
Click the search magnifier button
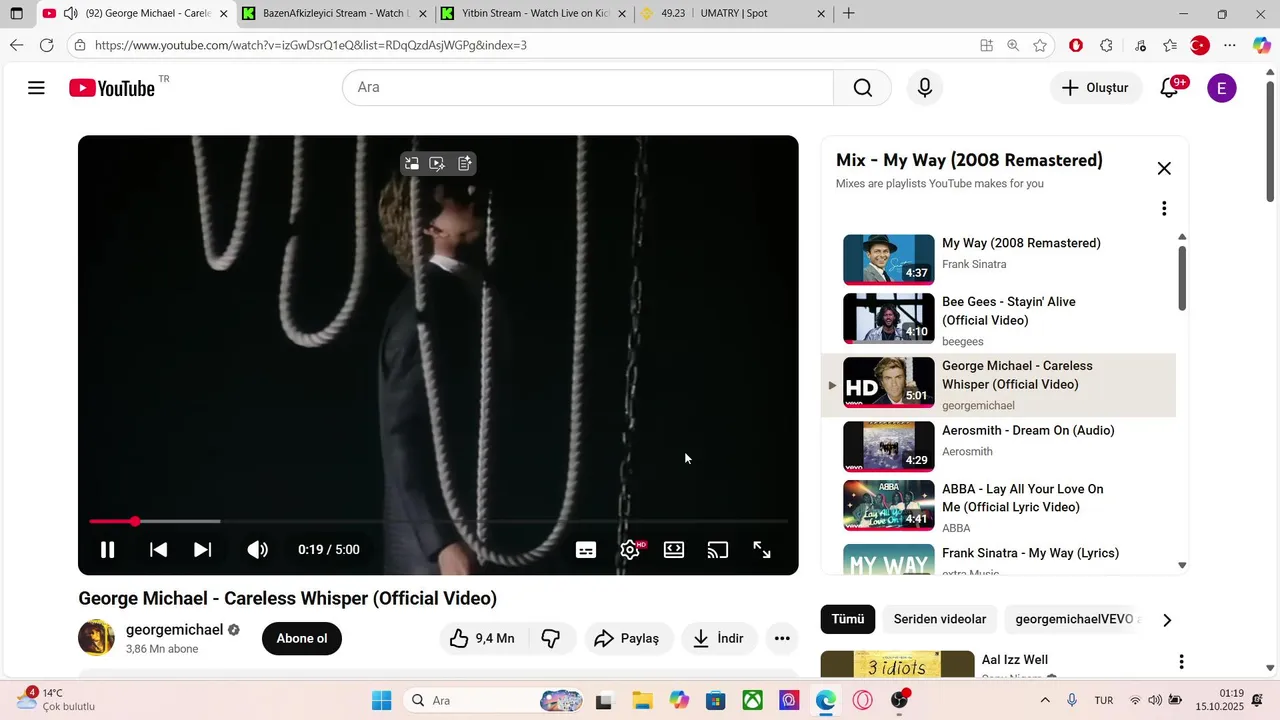click(862, 88)
